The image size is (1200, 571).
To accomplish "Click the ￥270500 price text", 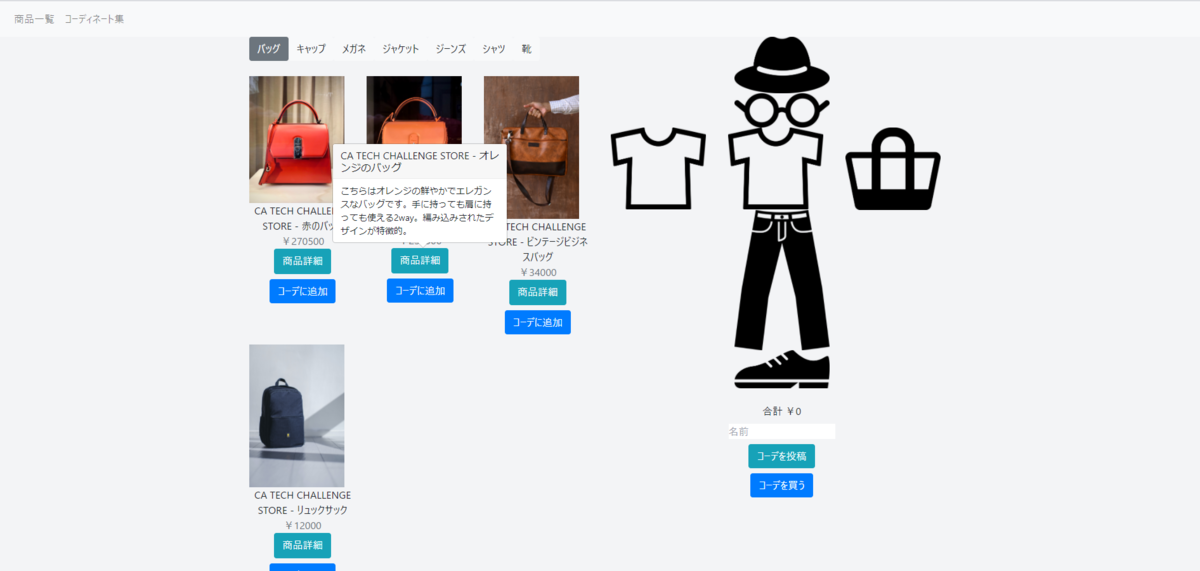I will tap(303, 241).
